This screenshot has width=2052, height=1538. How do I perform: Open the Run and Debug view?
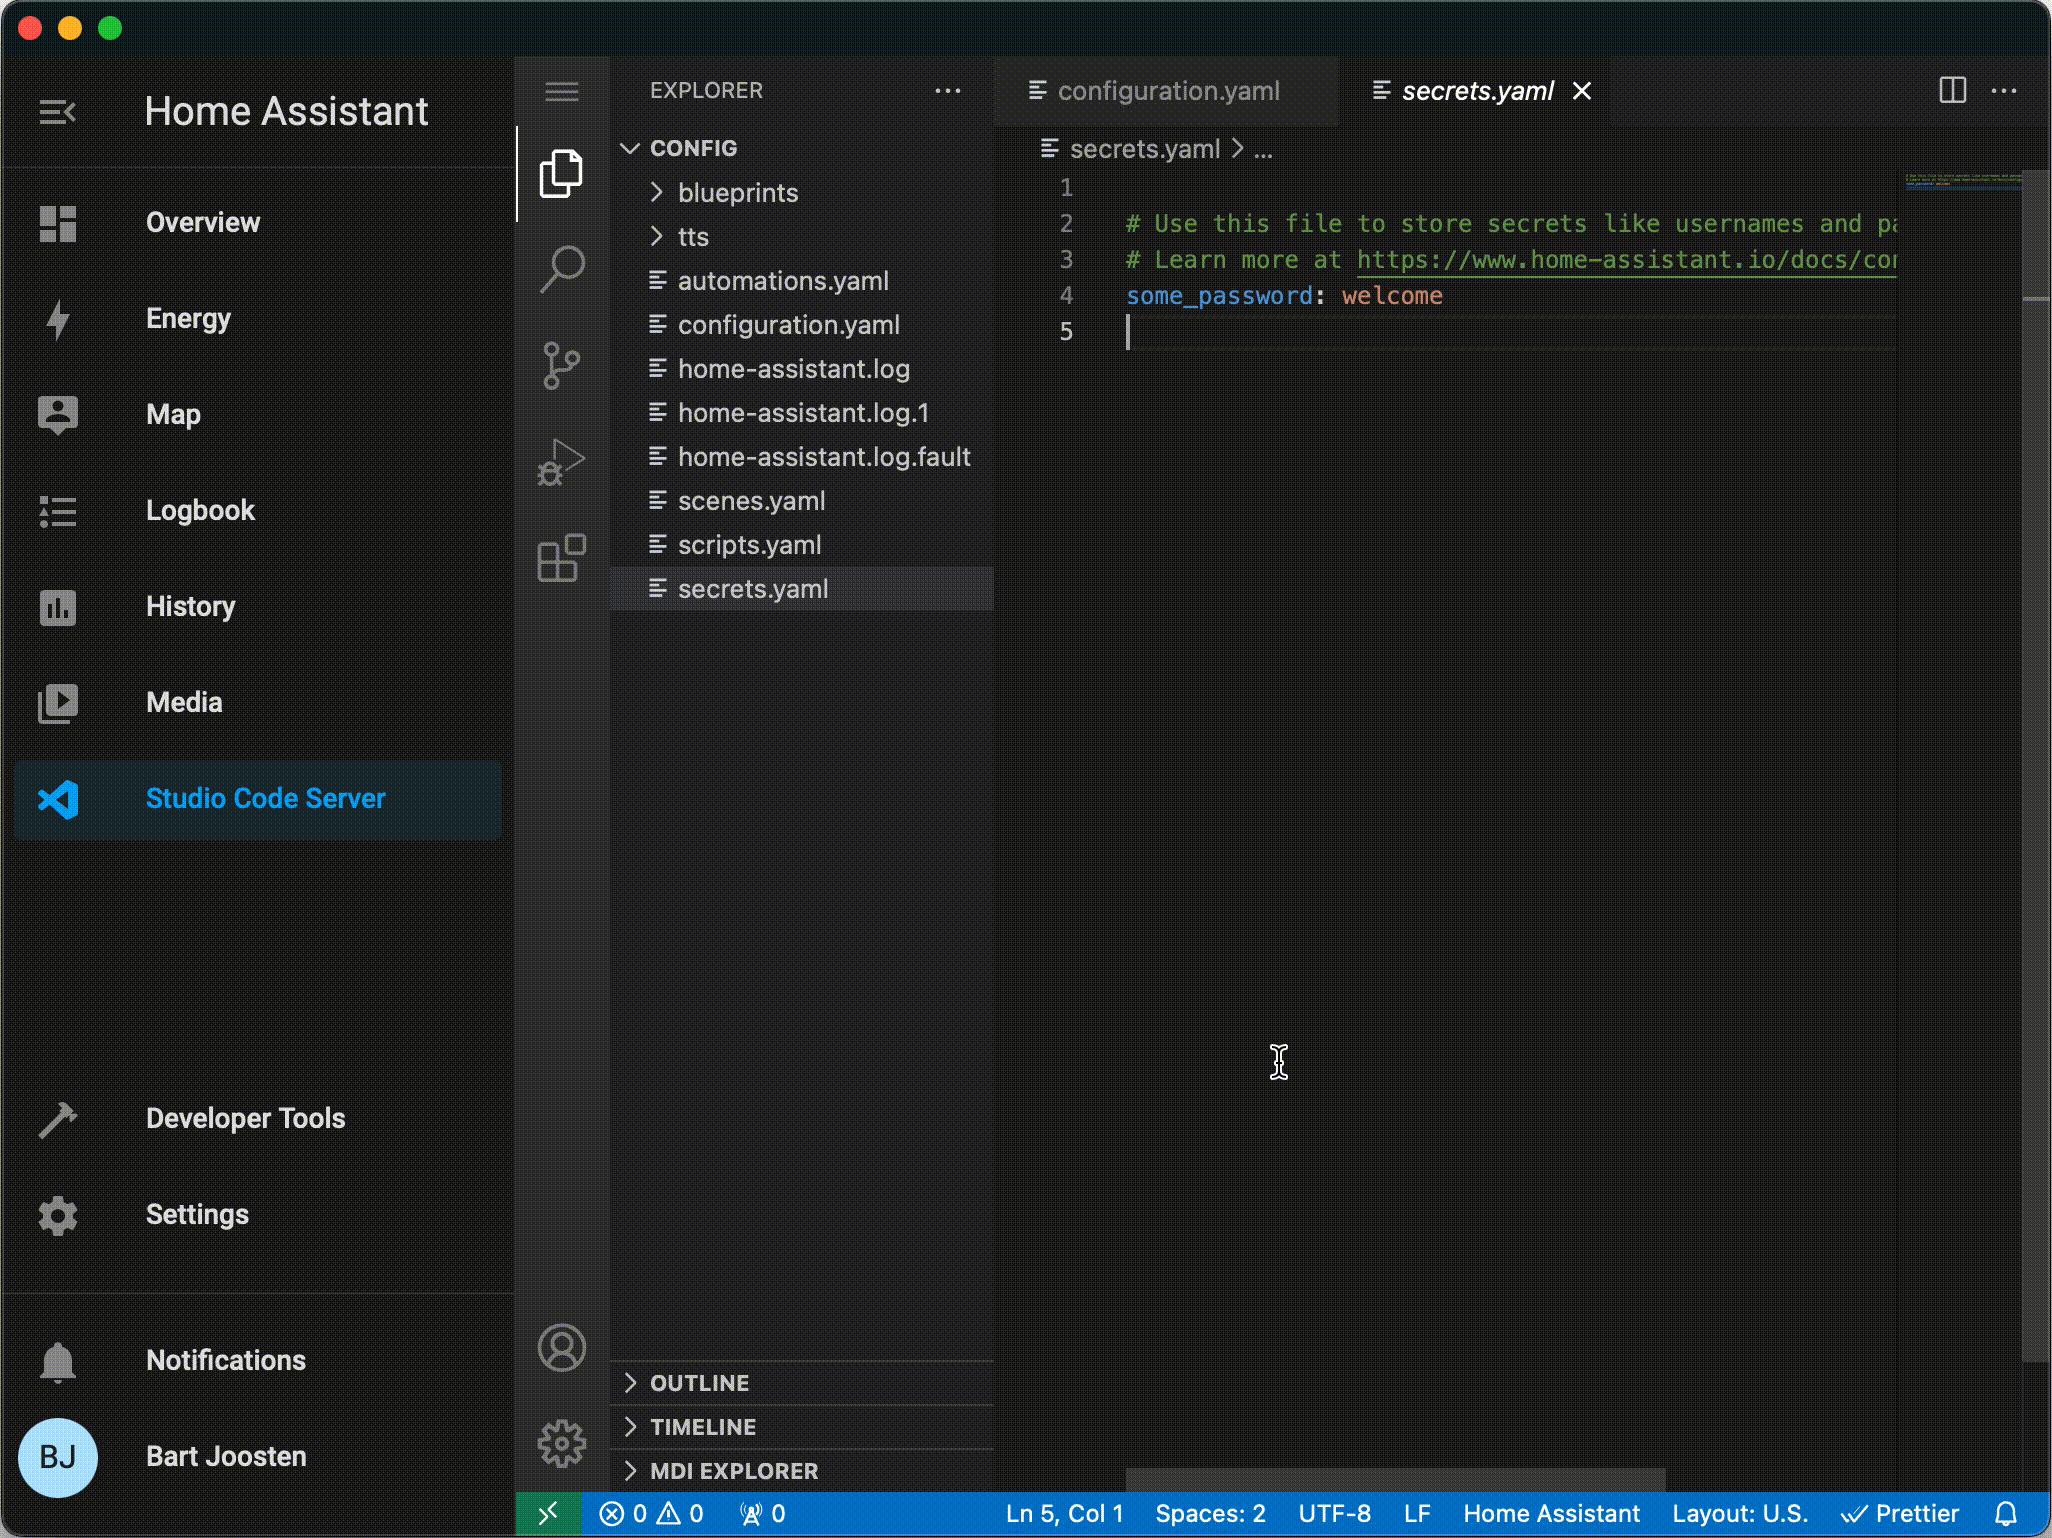pos(562,461)
